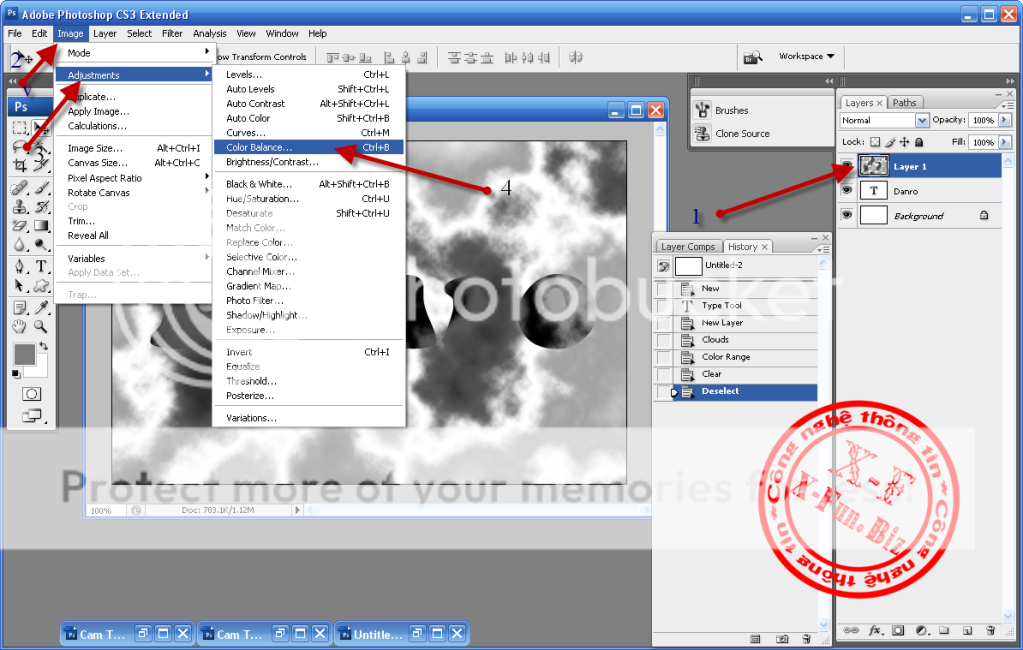Choose Levels in the Adjustments submenu

tap(308, 74)
